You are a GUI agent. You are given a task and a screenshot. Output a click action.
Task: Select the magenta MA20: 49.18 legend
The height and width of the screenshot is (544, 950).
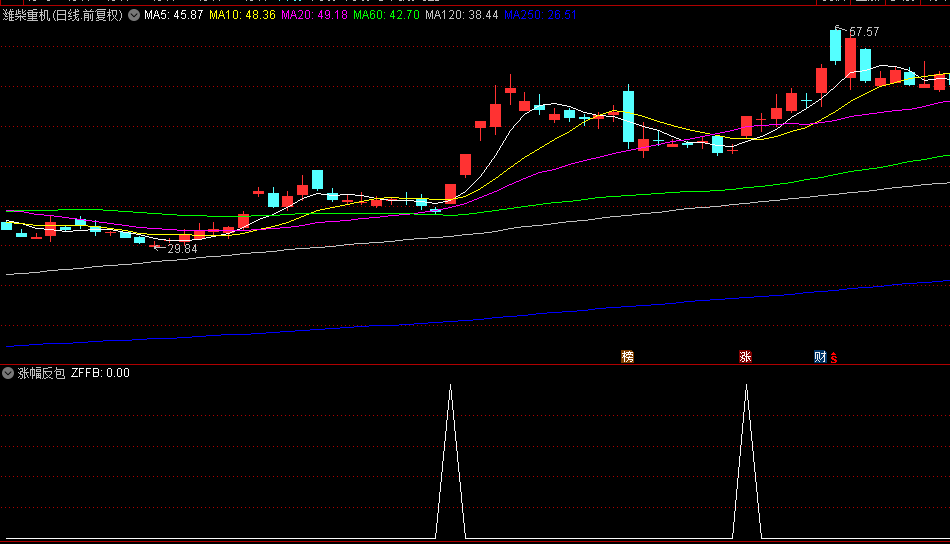point(314,15)
